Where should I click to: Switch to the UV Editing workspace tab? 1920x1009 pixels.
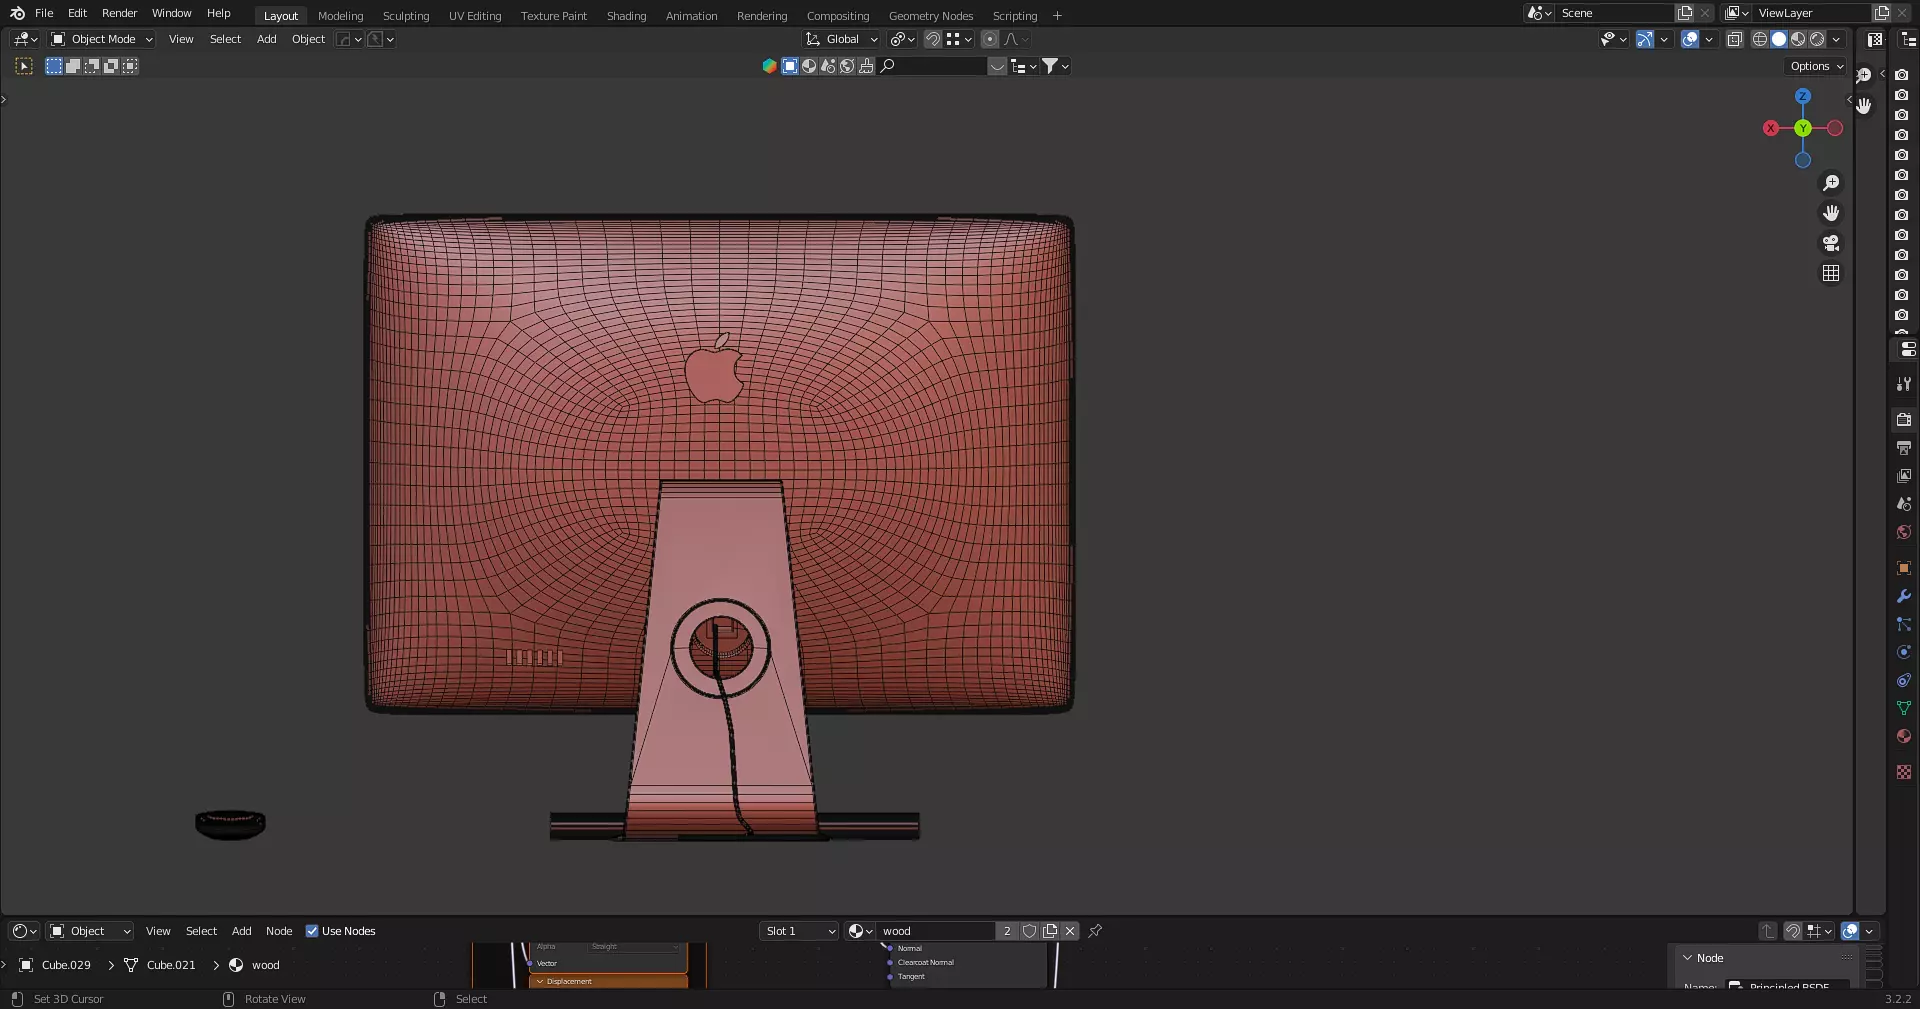tap(475, 16)
